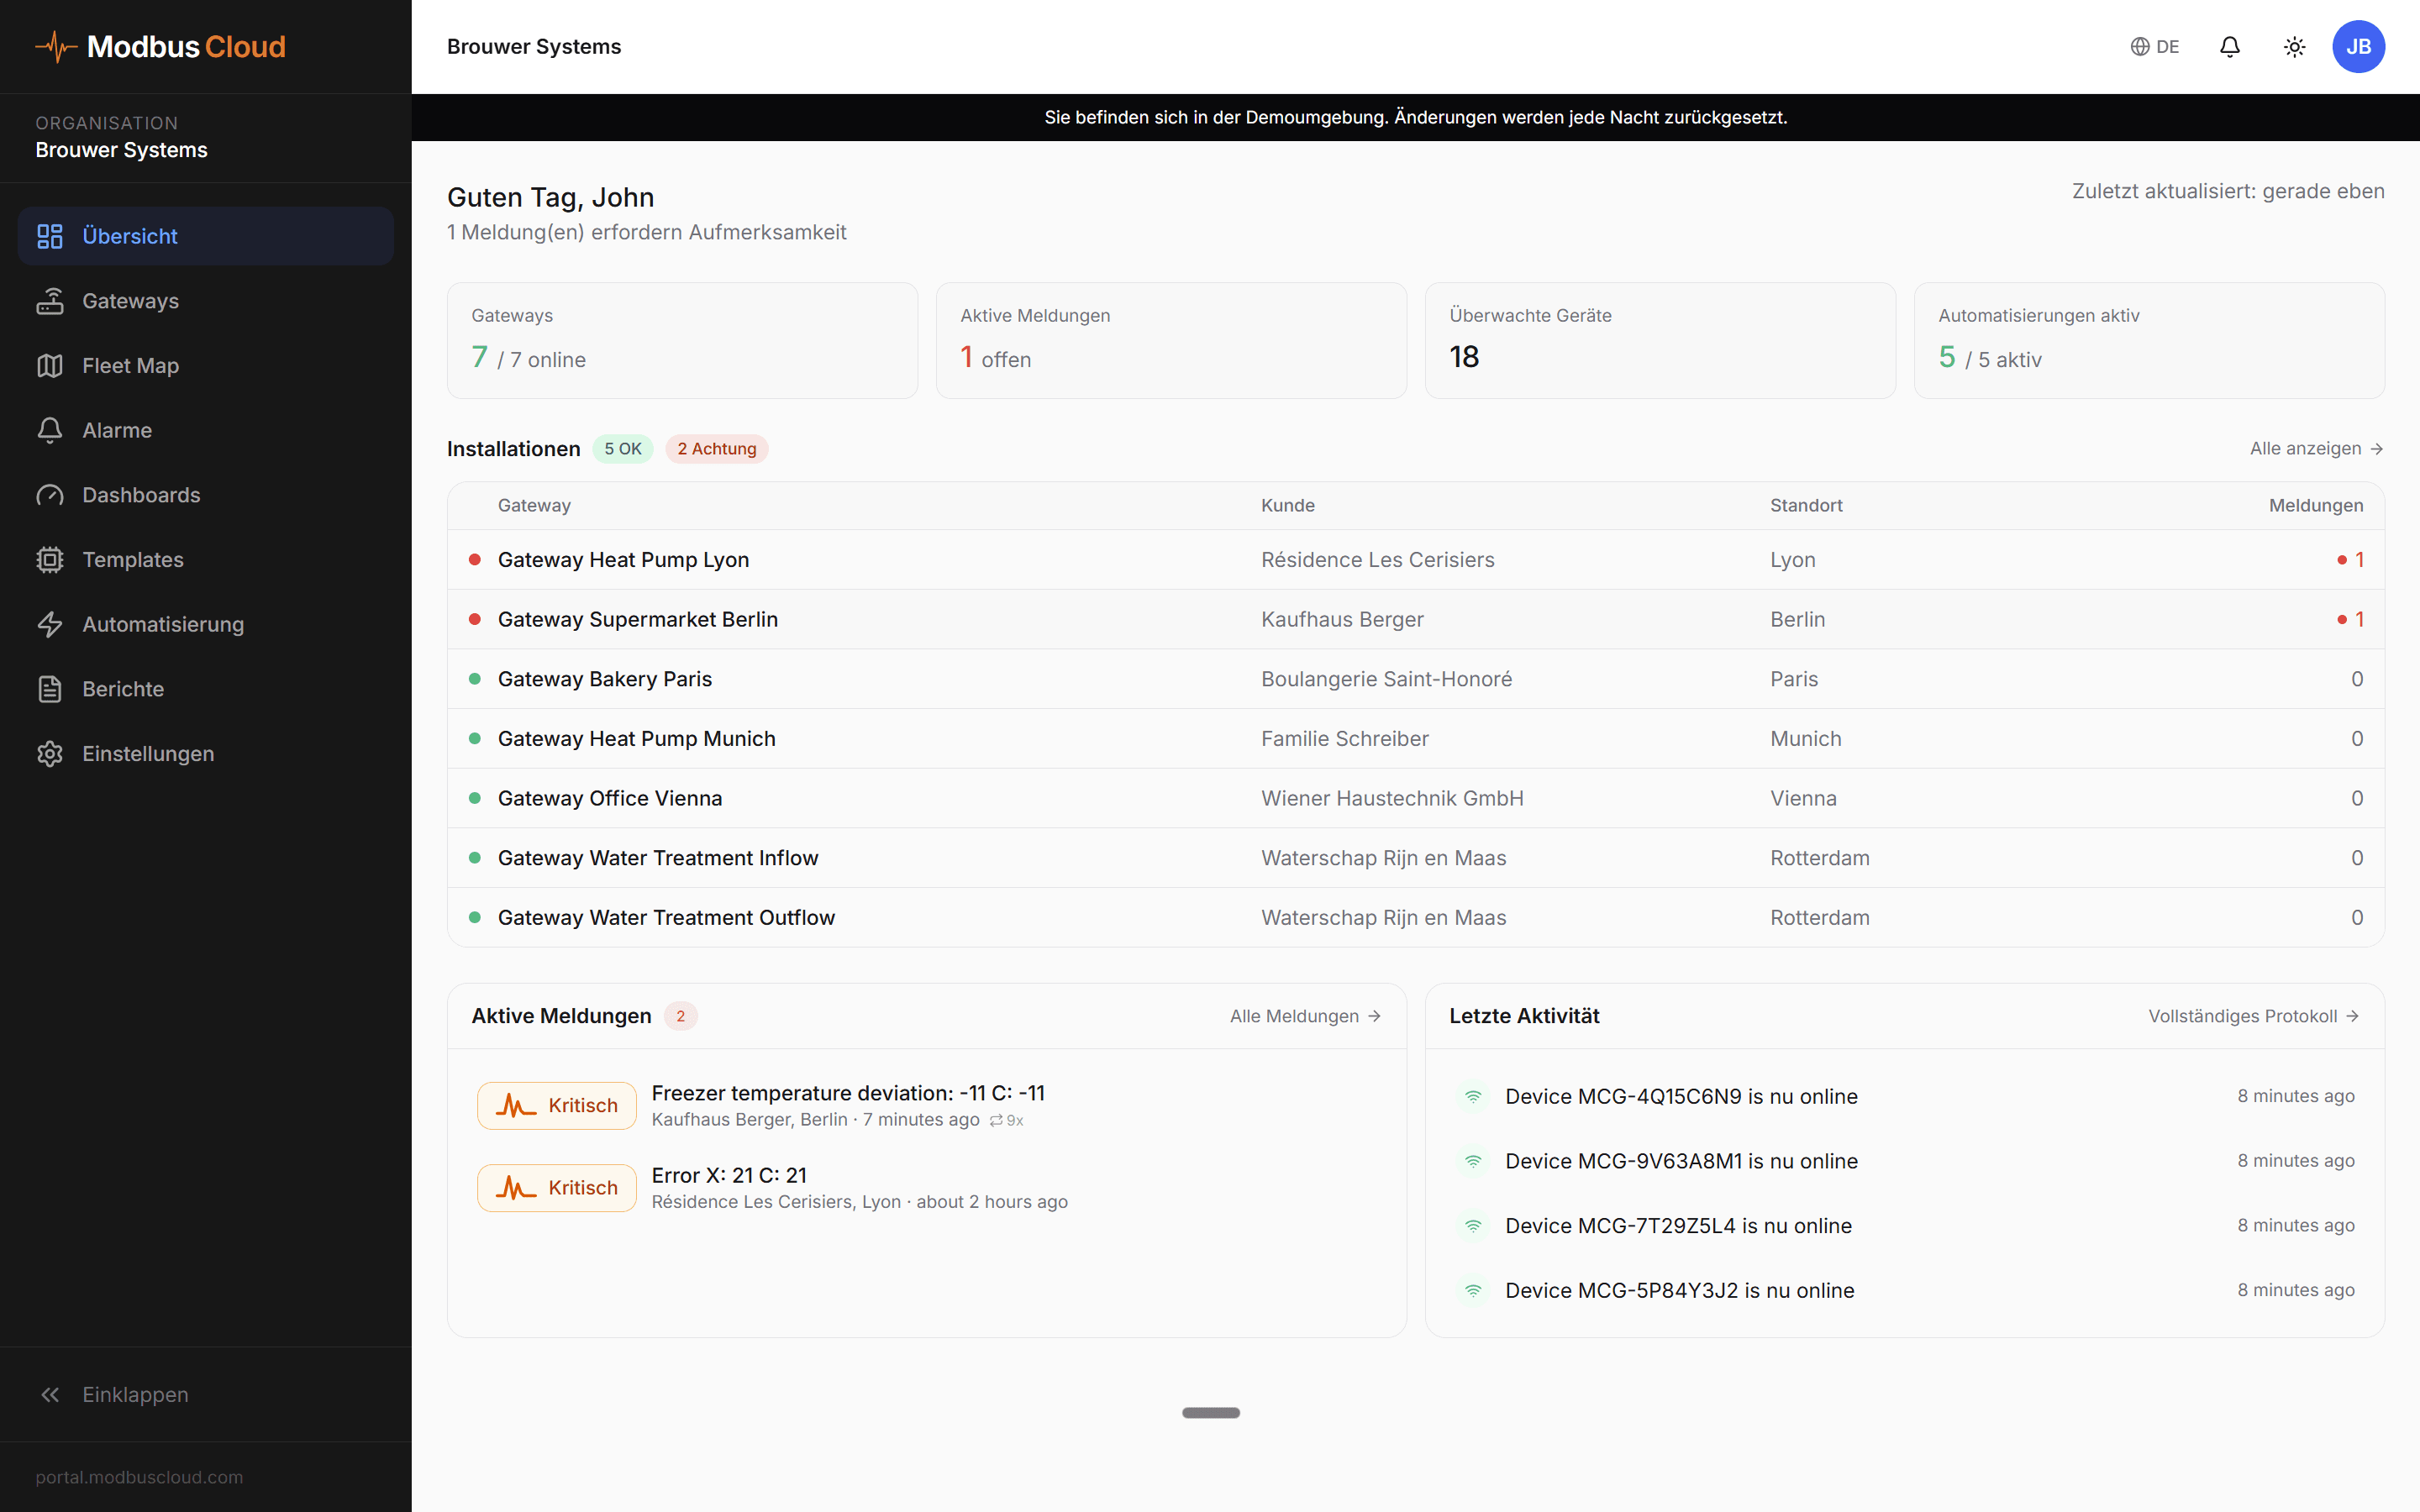
Task: Navigate to Alarme page
Action: [x=206, y=430]
